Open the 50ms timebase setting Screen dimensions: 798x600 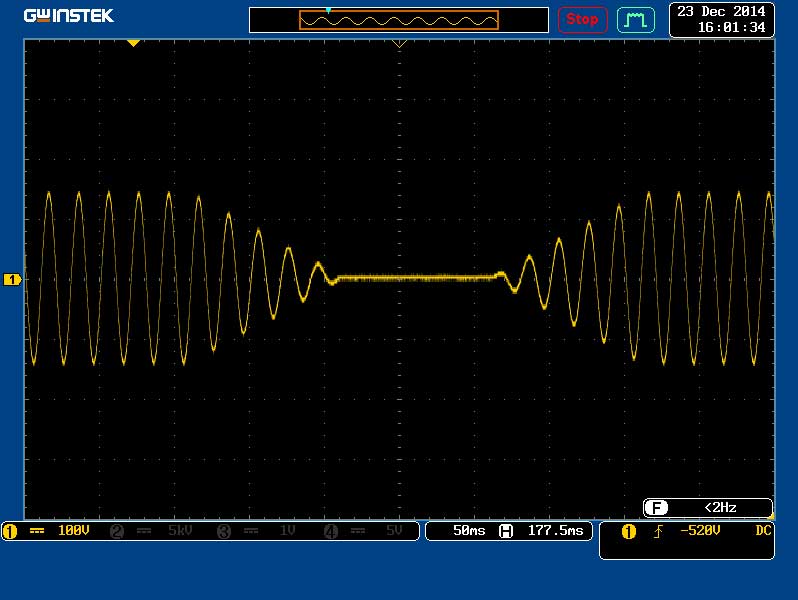[468, 531]
